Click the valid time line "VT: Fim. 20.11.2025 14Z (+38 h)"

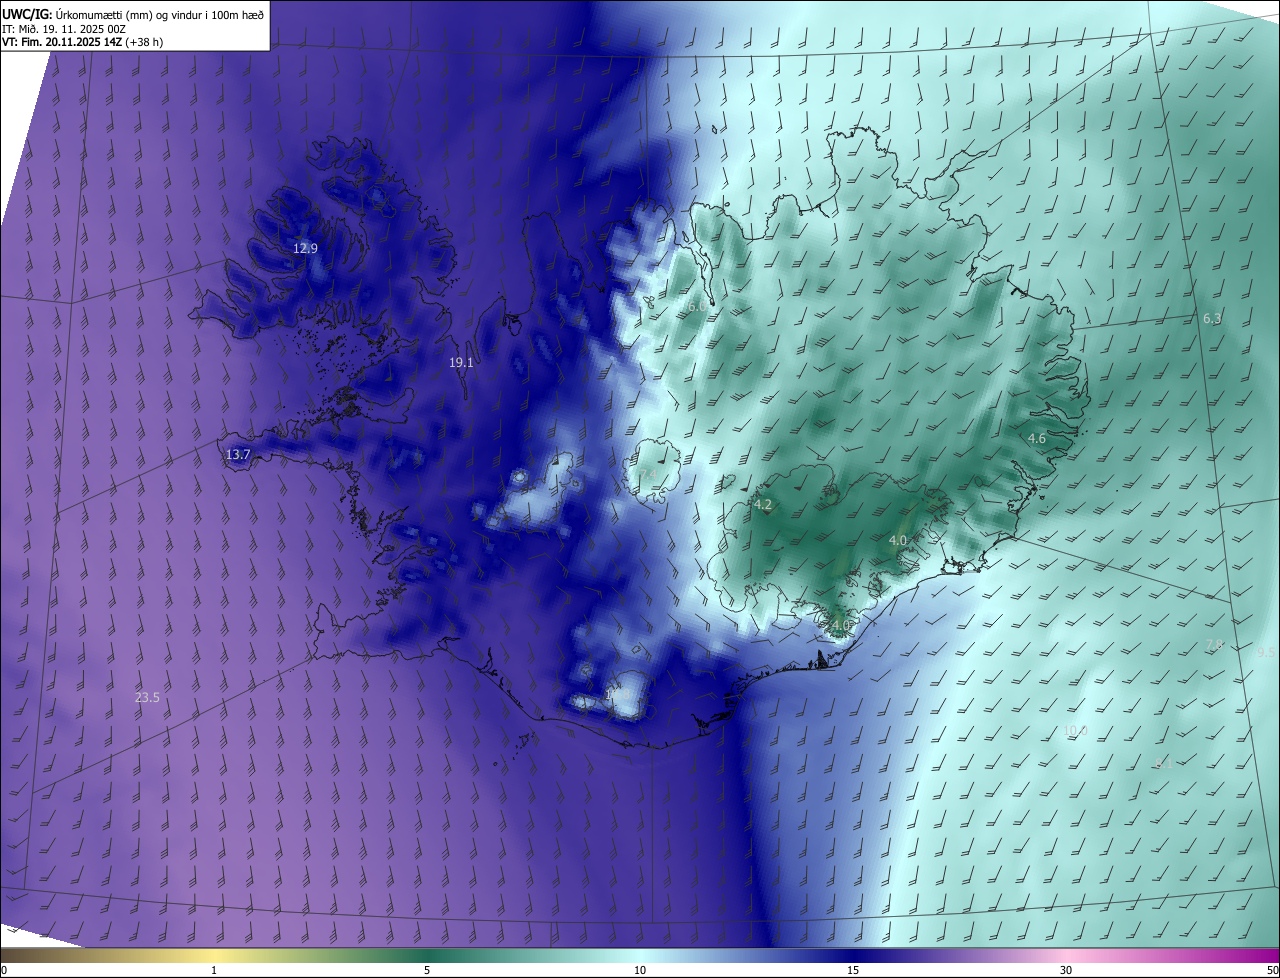point(82,42)
